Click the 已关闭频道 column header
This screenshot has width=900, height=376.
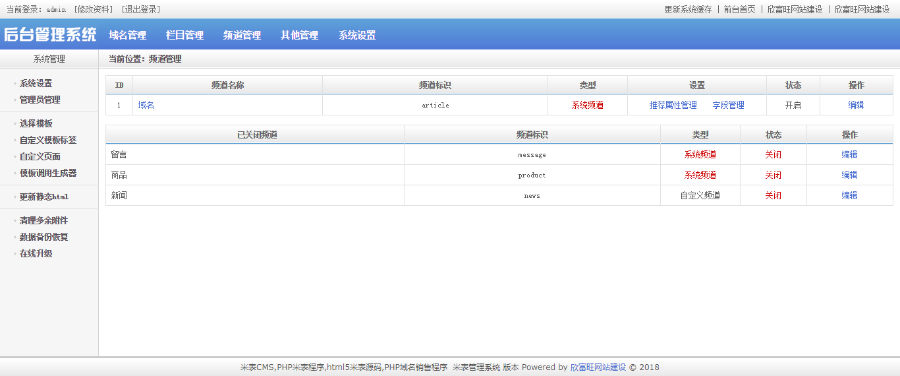(255, 134)
